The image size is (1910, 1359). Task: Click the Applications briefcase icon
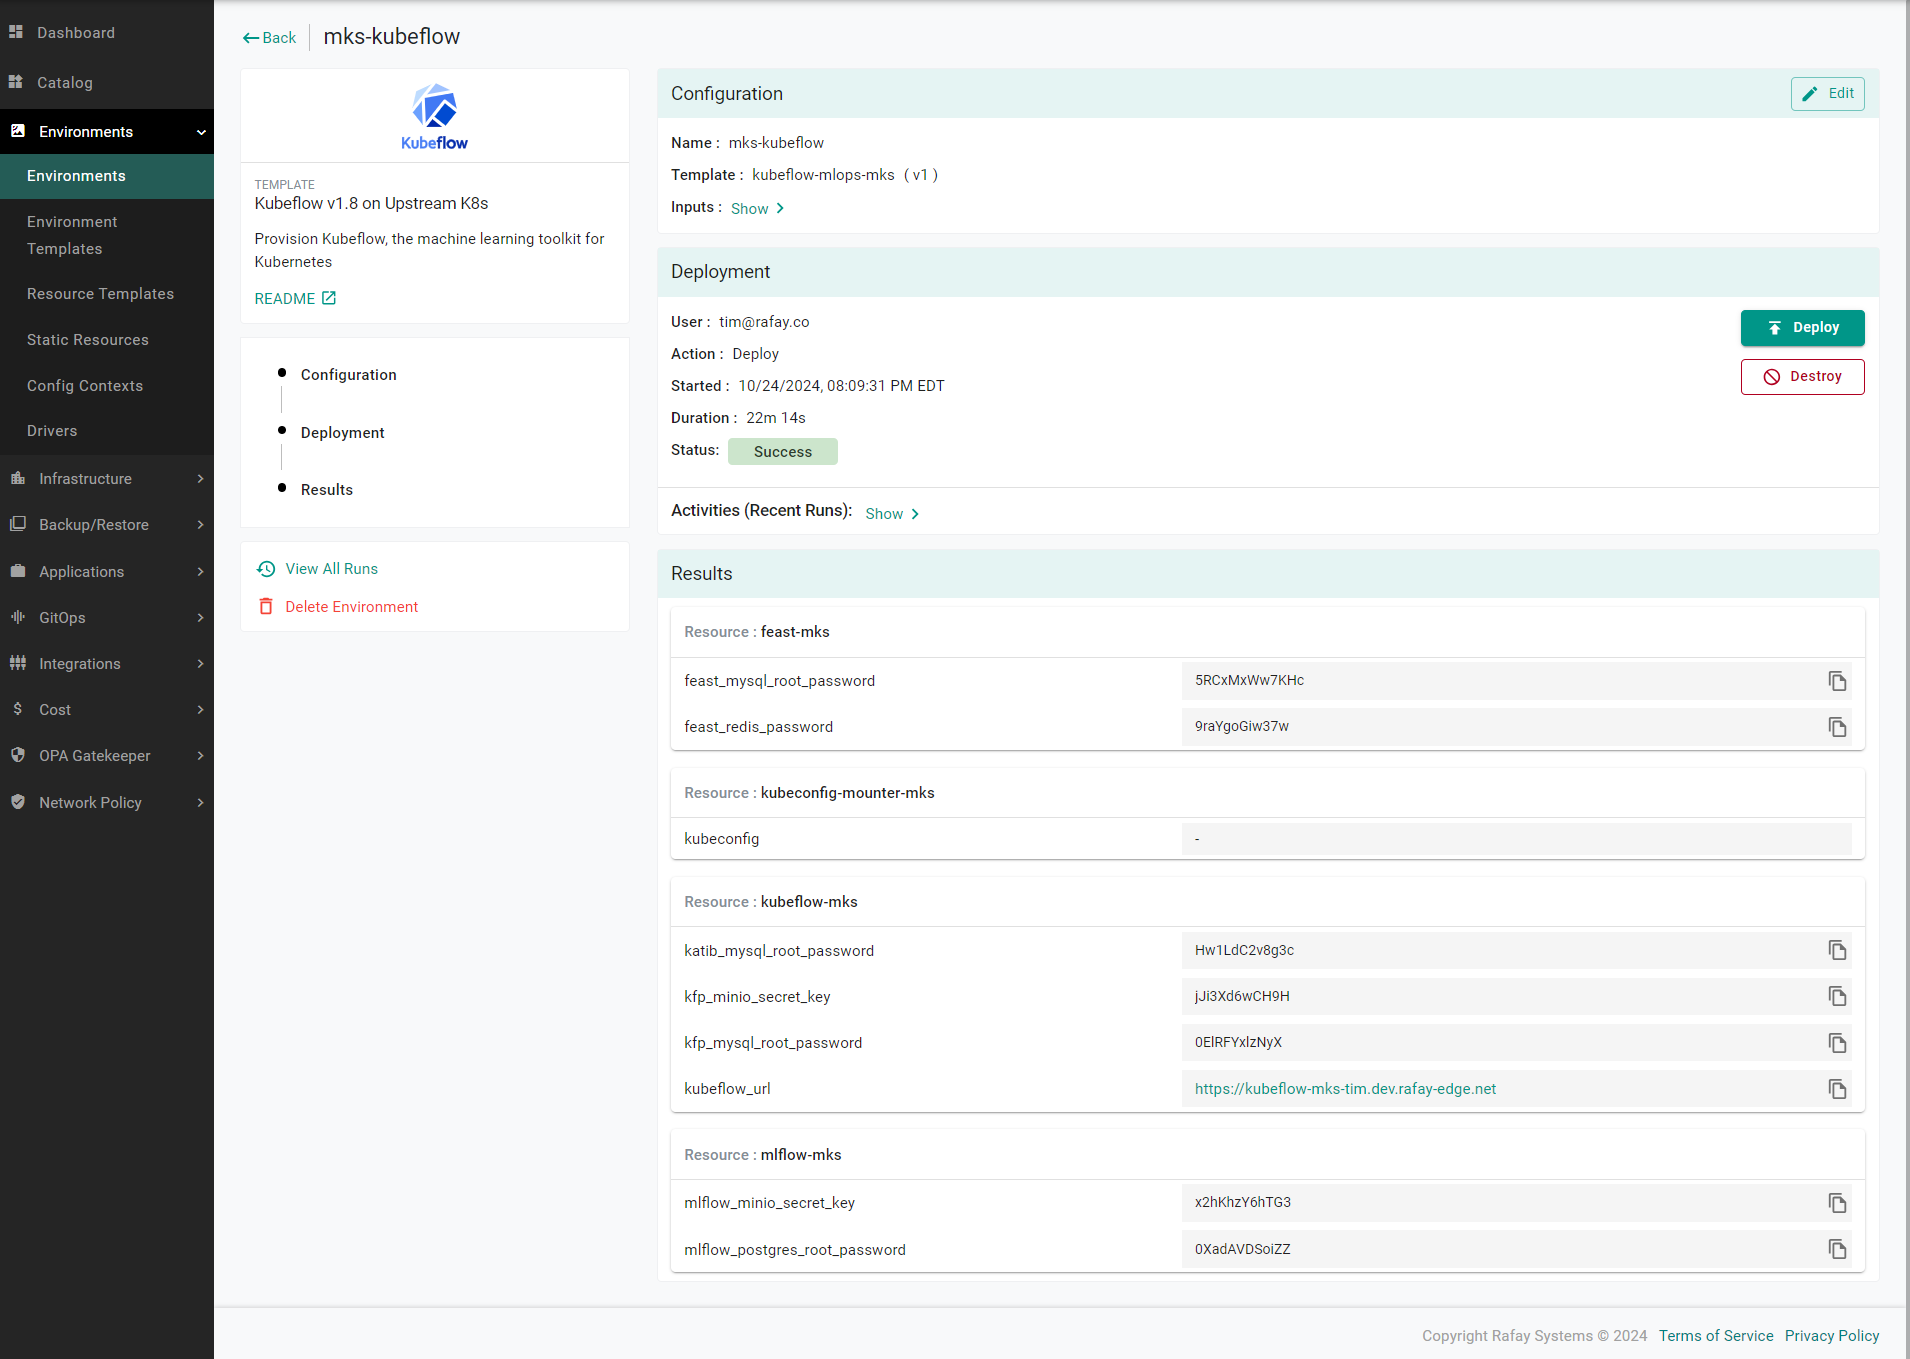coord(18,571)
